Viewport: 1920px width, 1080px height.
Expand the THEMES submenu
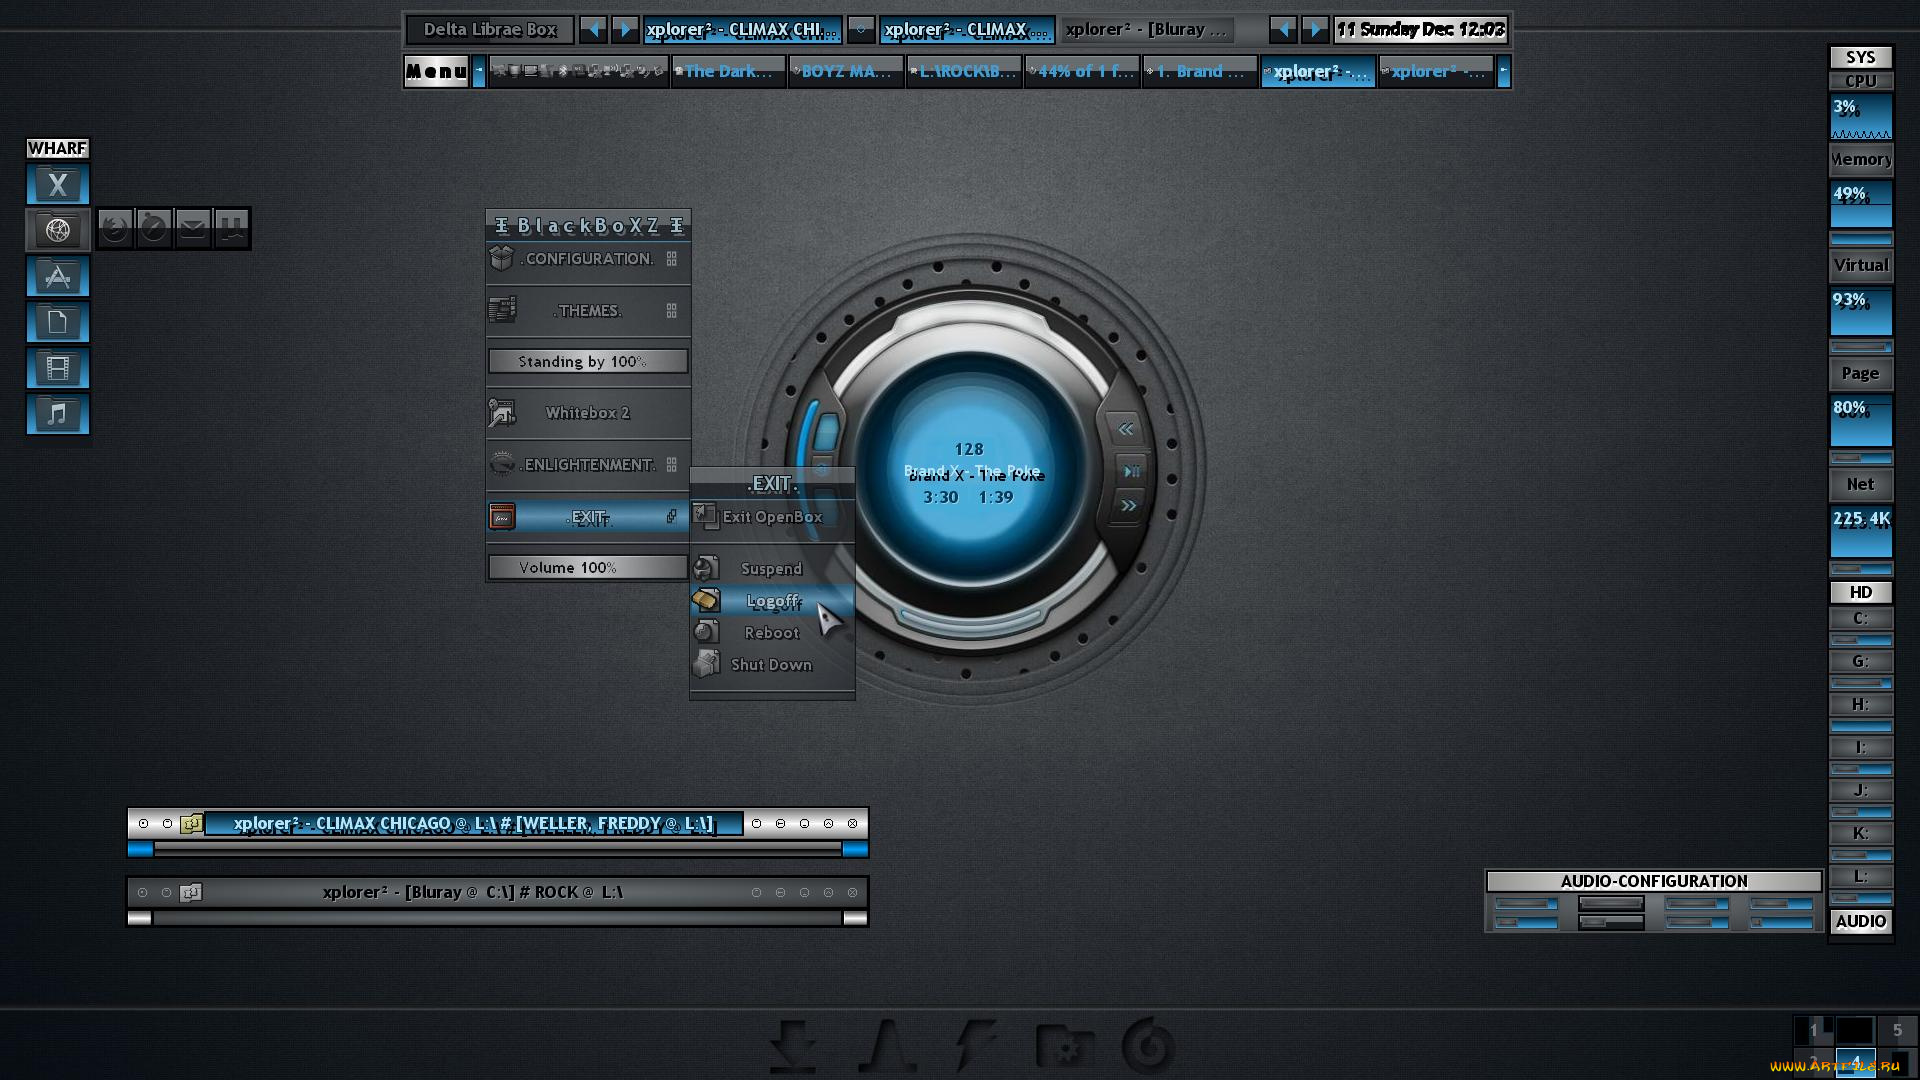[588, 311]
